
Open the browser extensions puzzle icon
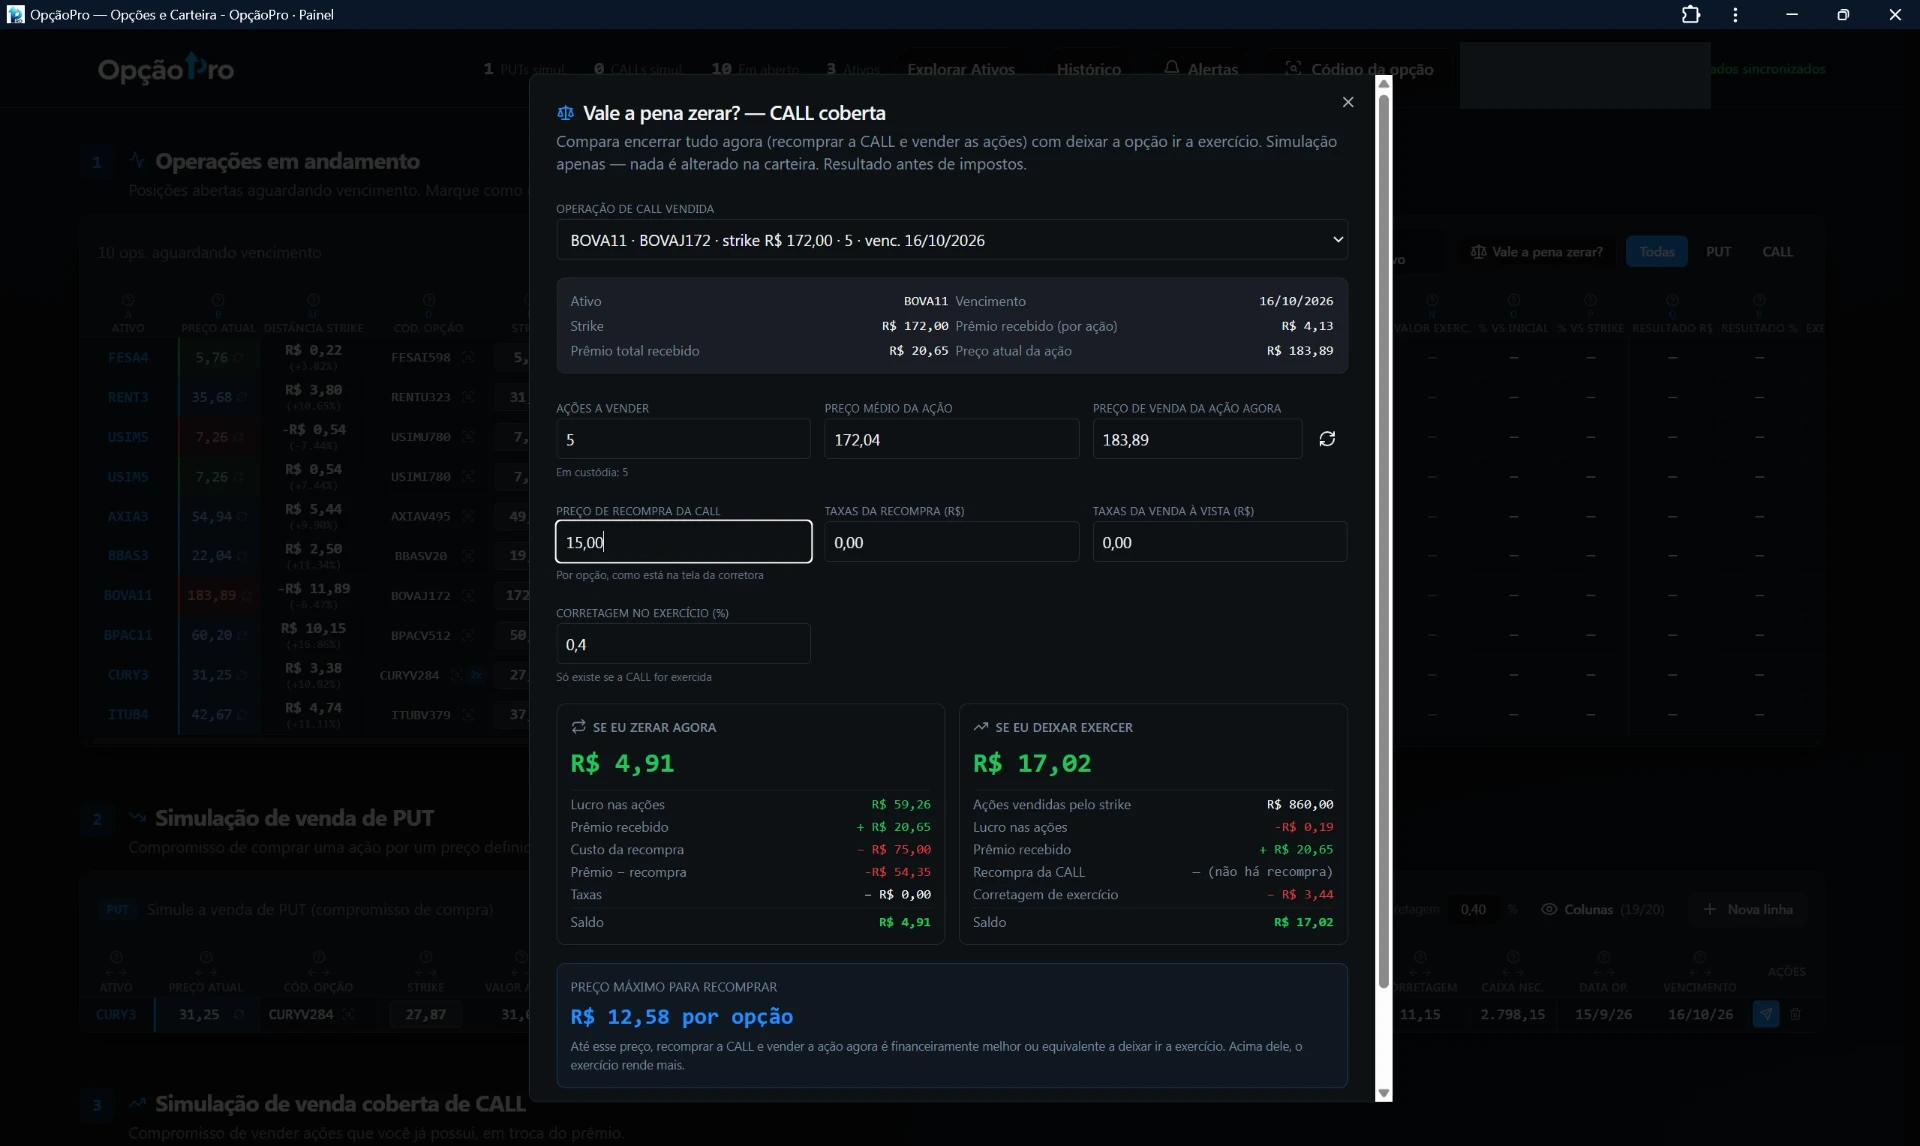point(1691,15)
